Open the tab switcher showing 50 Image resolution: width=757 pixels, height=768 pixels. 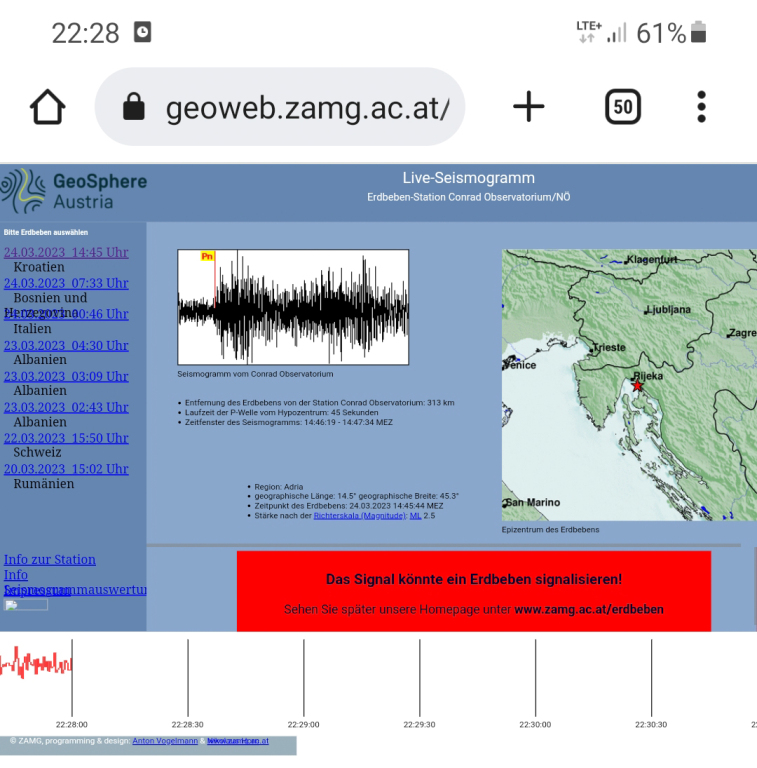coord(622,107)
